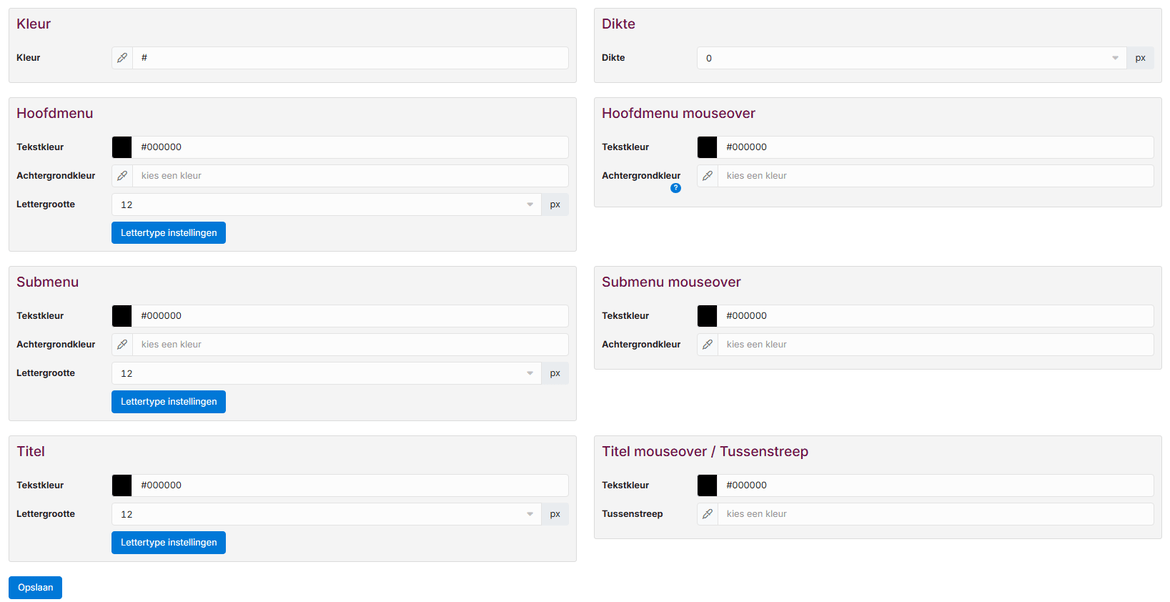Click Hoofdmenu mouseover Achtergrondkleur eyedropper icon
The image size is (1170, 602).
pos(707,176)
